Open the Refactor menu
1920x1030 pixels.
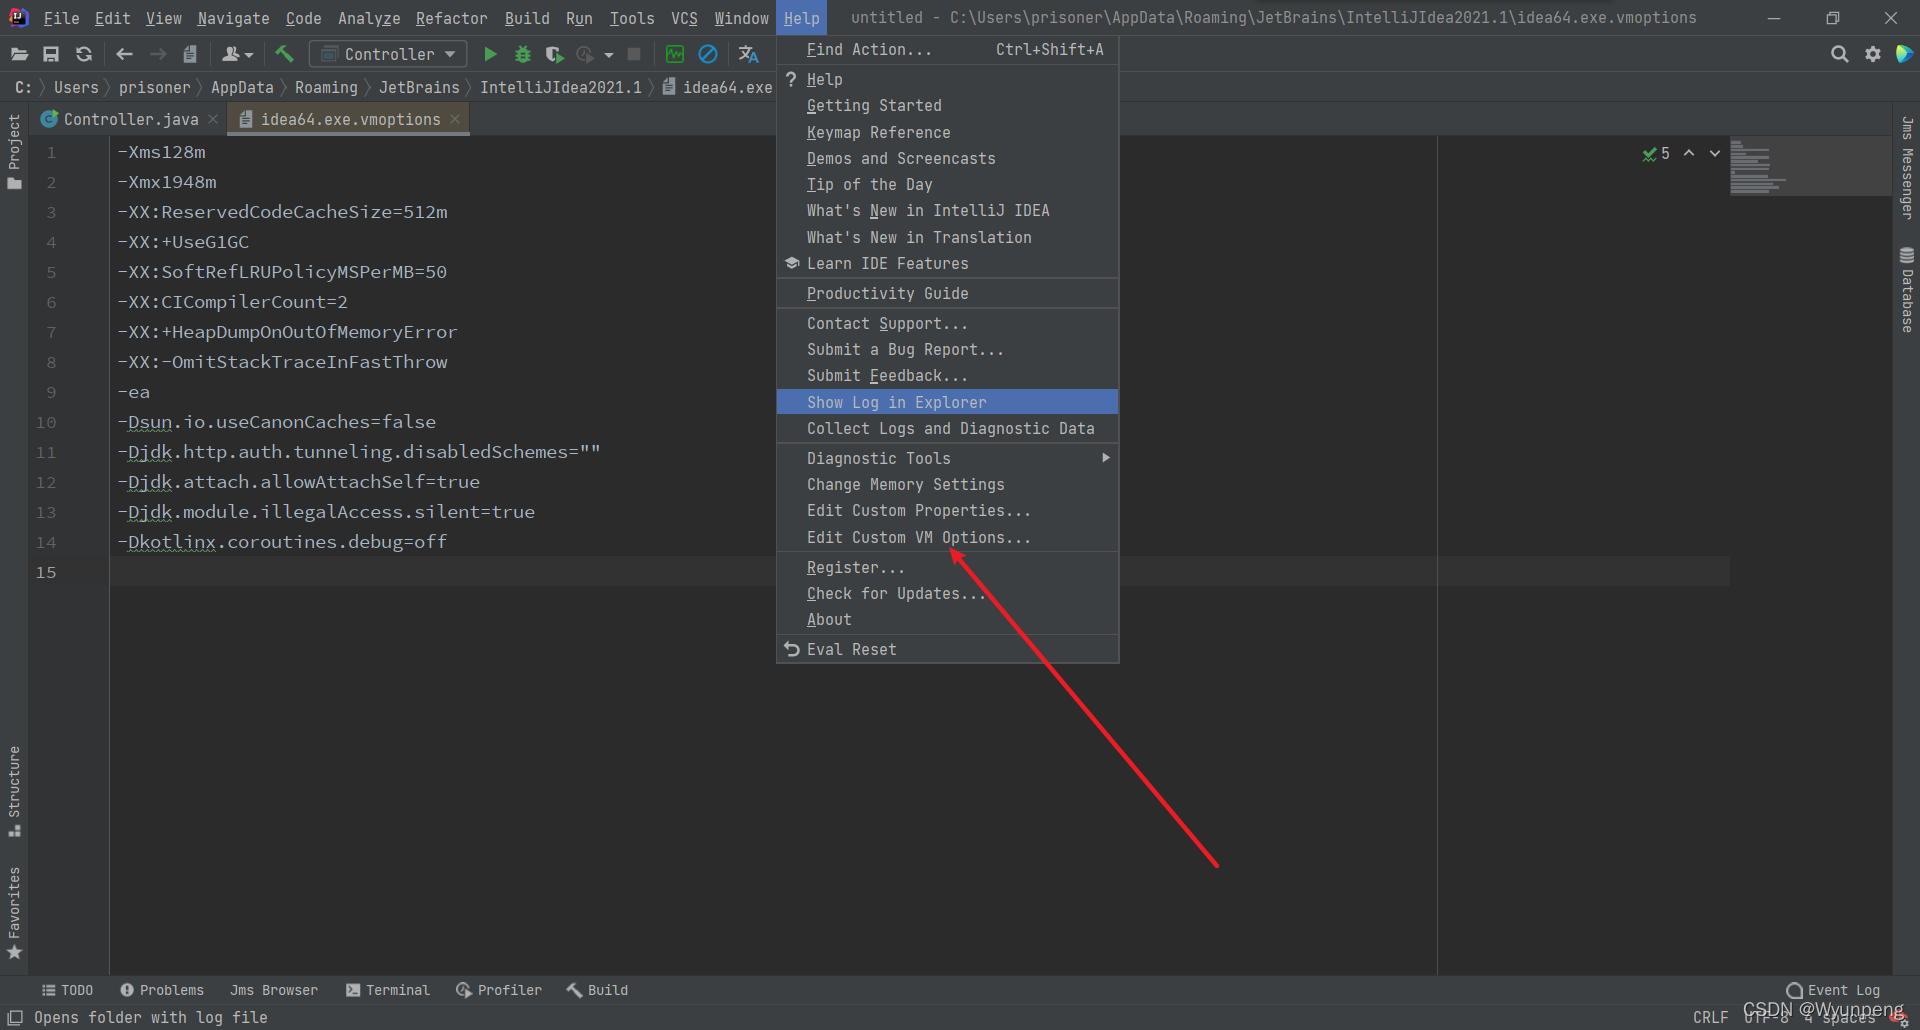tap(451, 18)
